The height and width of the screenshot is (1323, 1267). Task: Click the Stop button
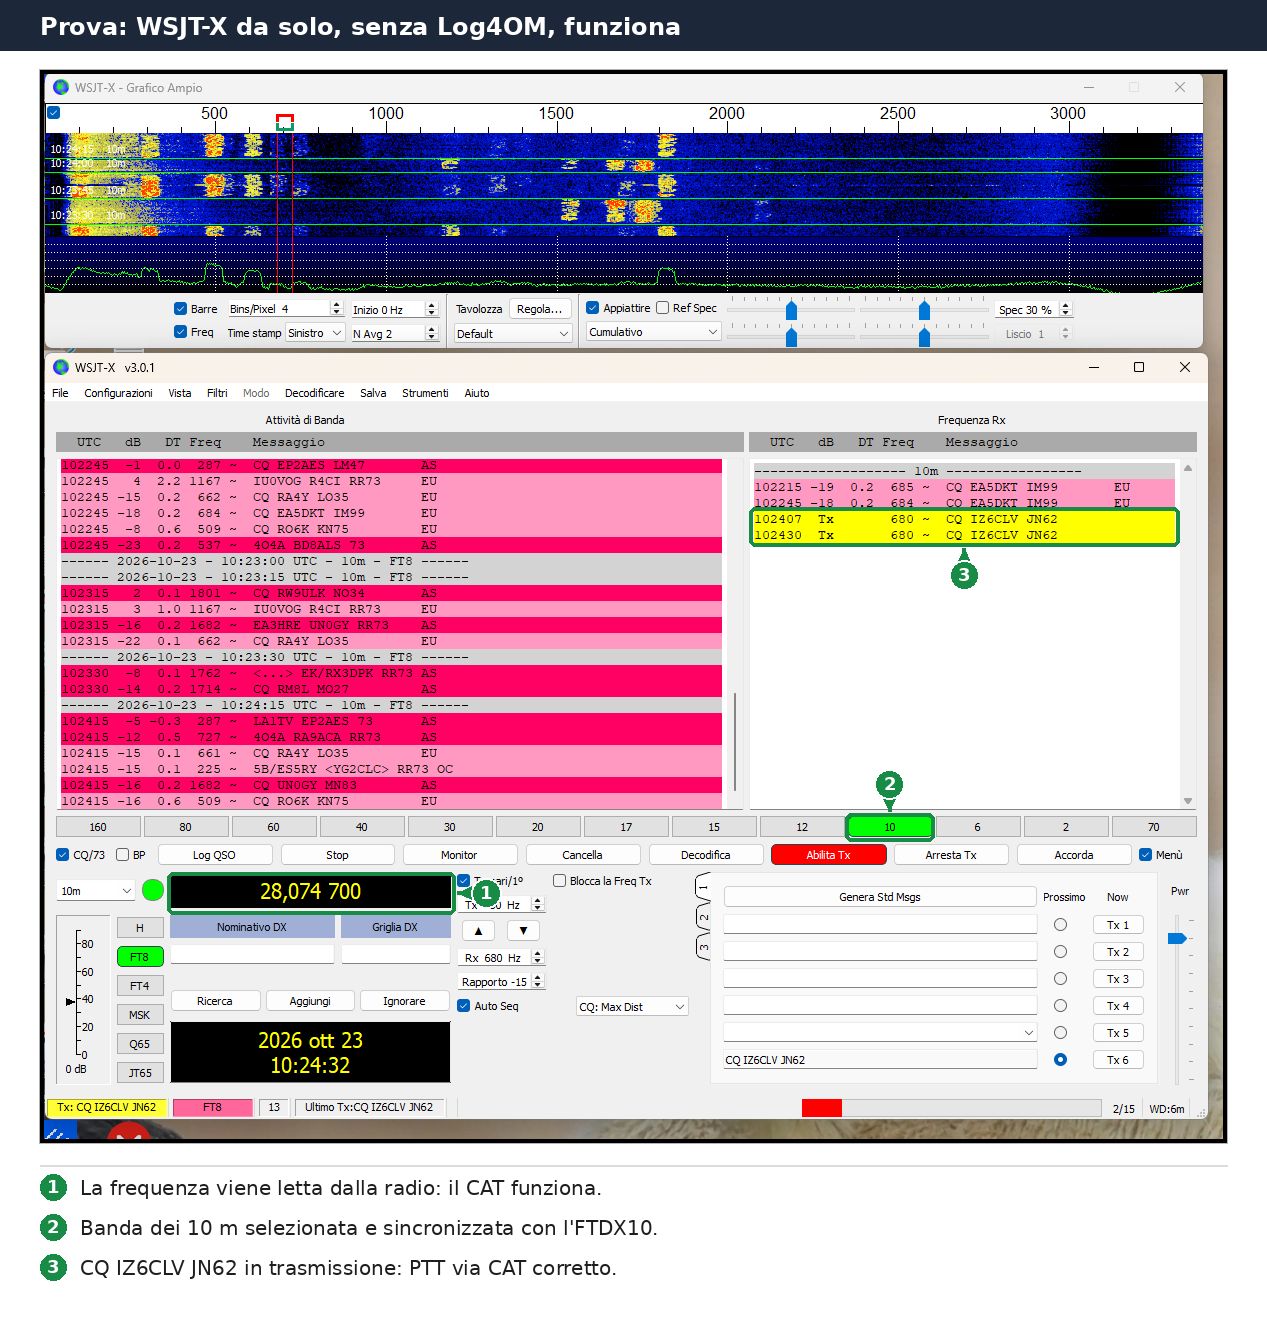pyautogui.click(x=337, y=855)
